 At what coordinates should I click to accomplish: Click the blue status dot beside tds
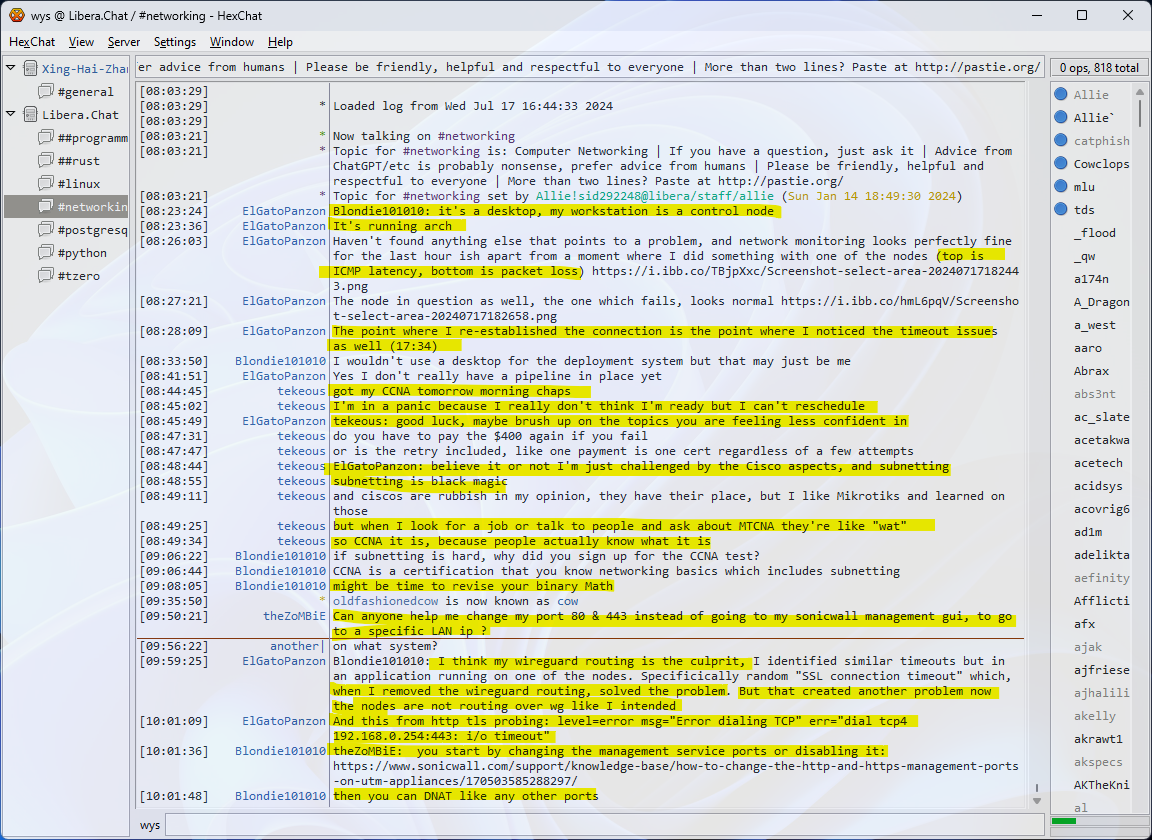click(1061, 210)
